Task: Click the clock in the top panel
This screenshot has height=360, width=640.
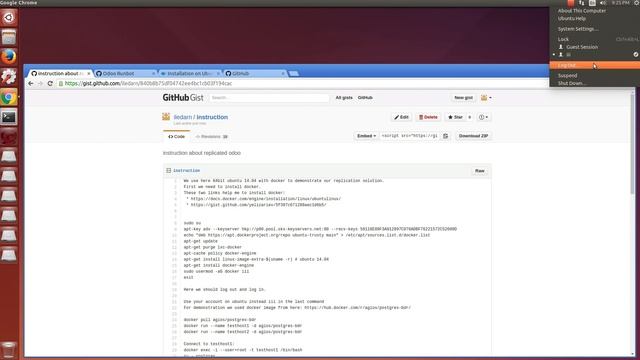Action: click(x=620, y=3)
